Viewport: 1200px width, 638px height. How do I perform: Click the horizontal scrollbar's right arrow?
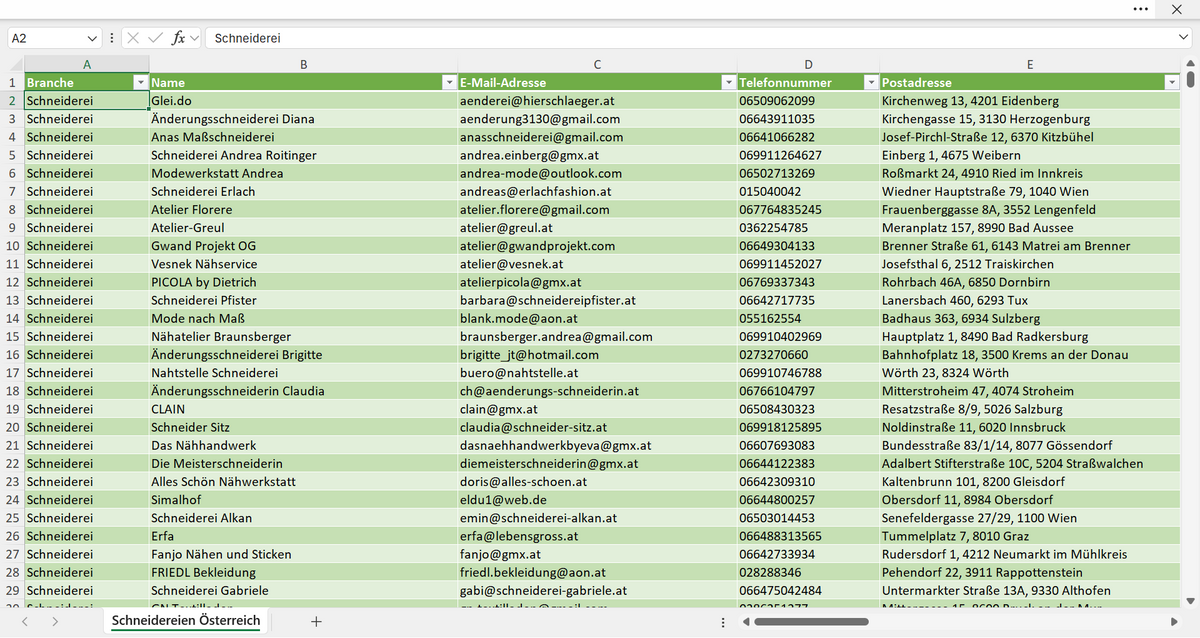tap(1173, 621)
